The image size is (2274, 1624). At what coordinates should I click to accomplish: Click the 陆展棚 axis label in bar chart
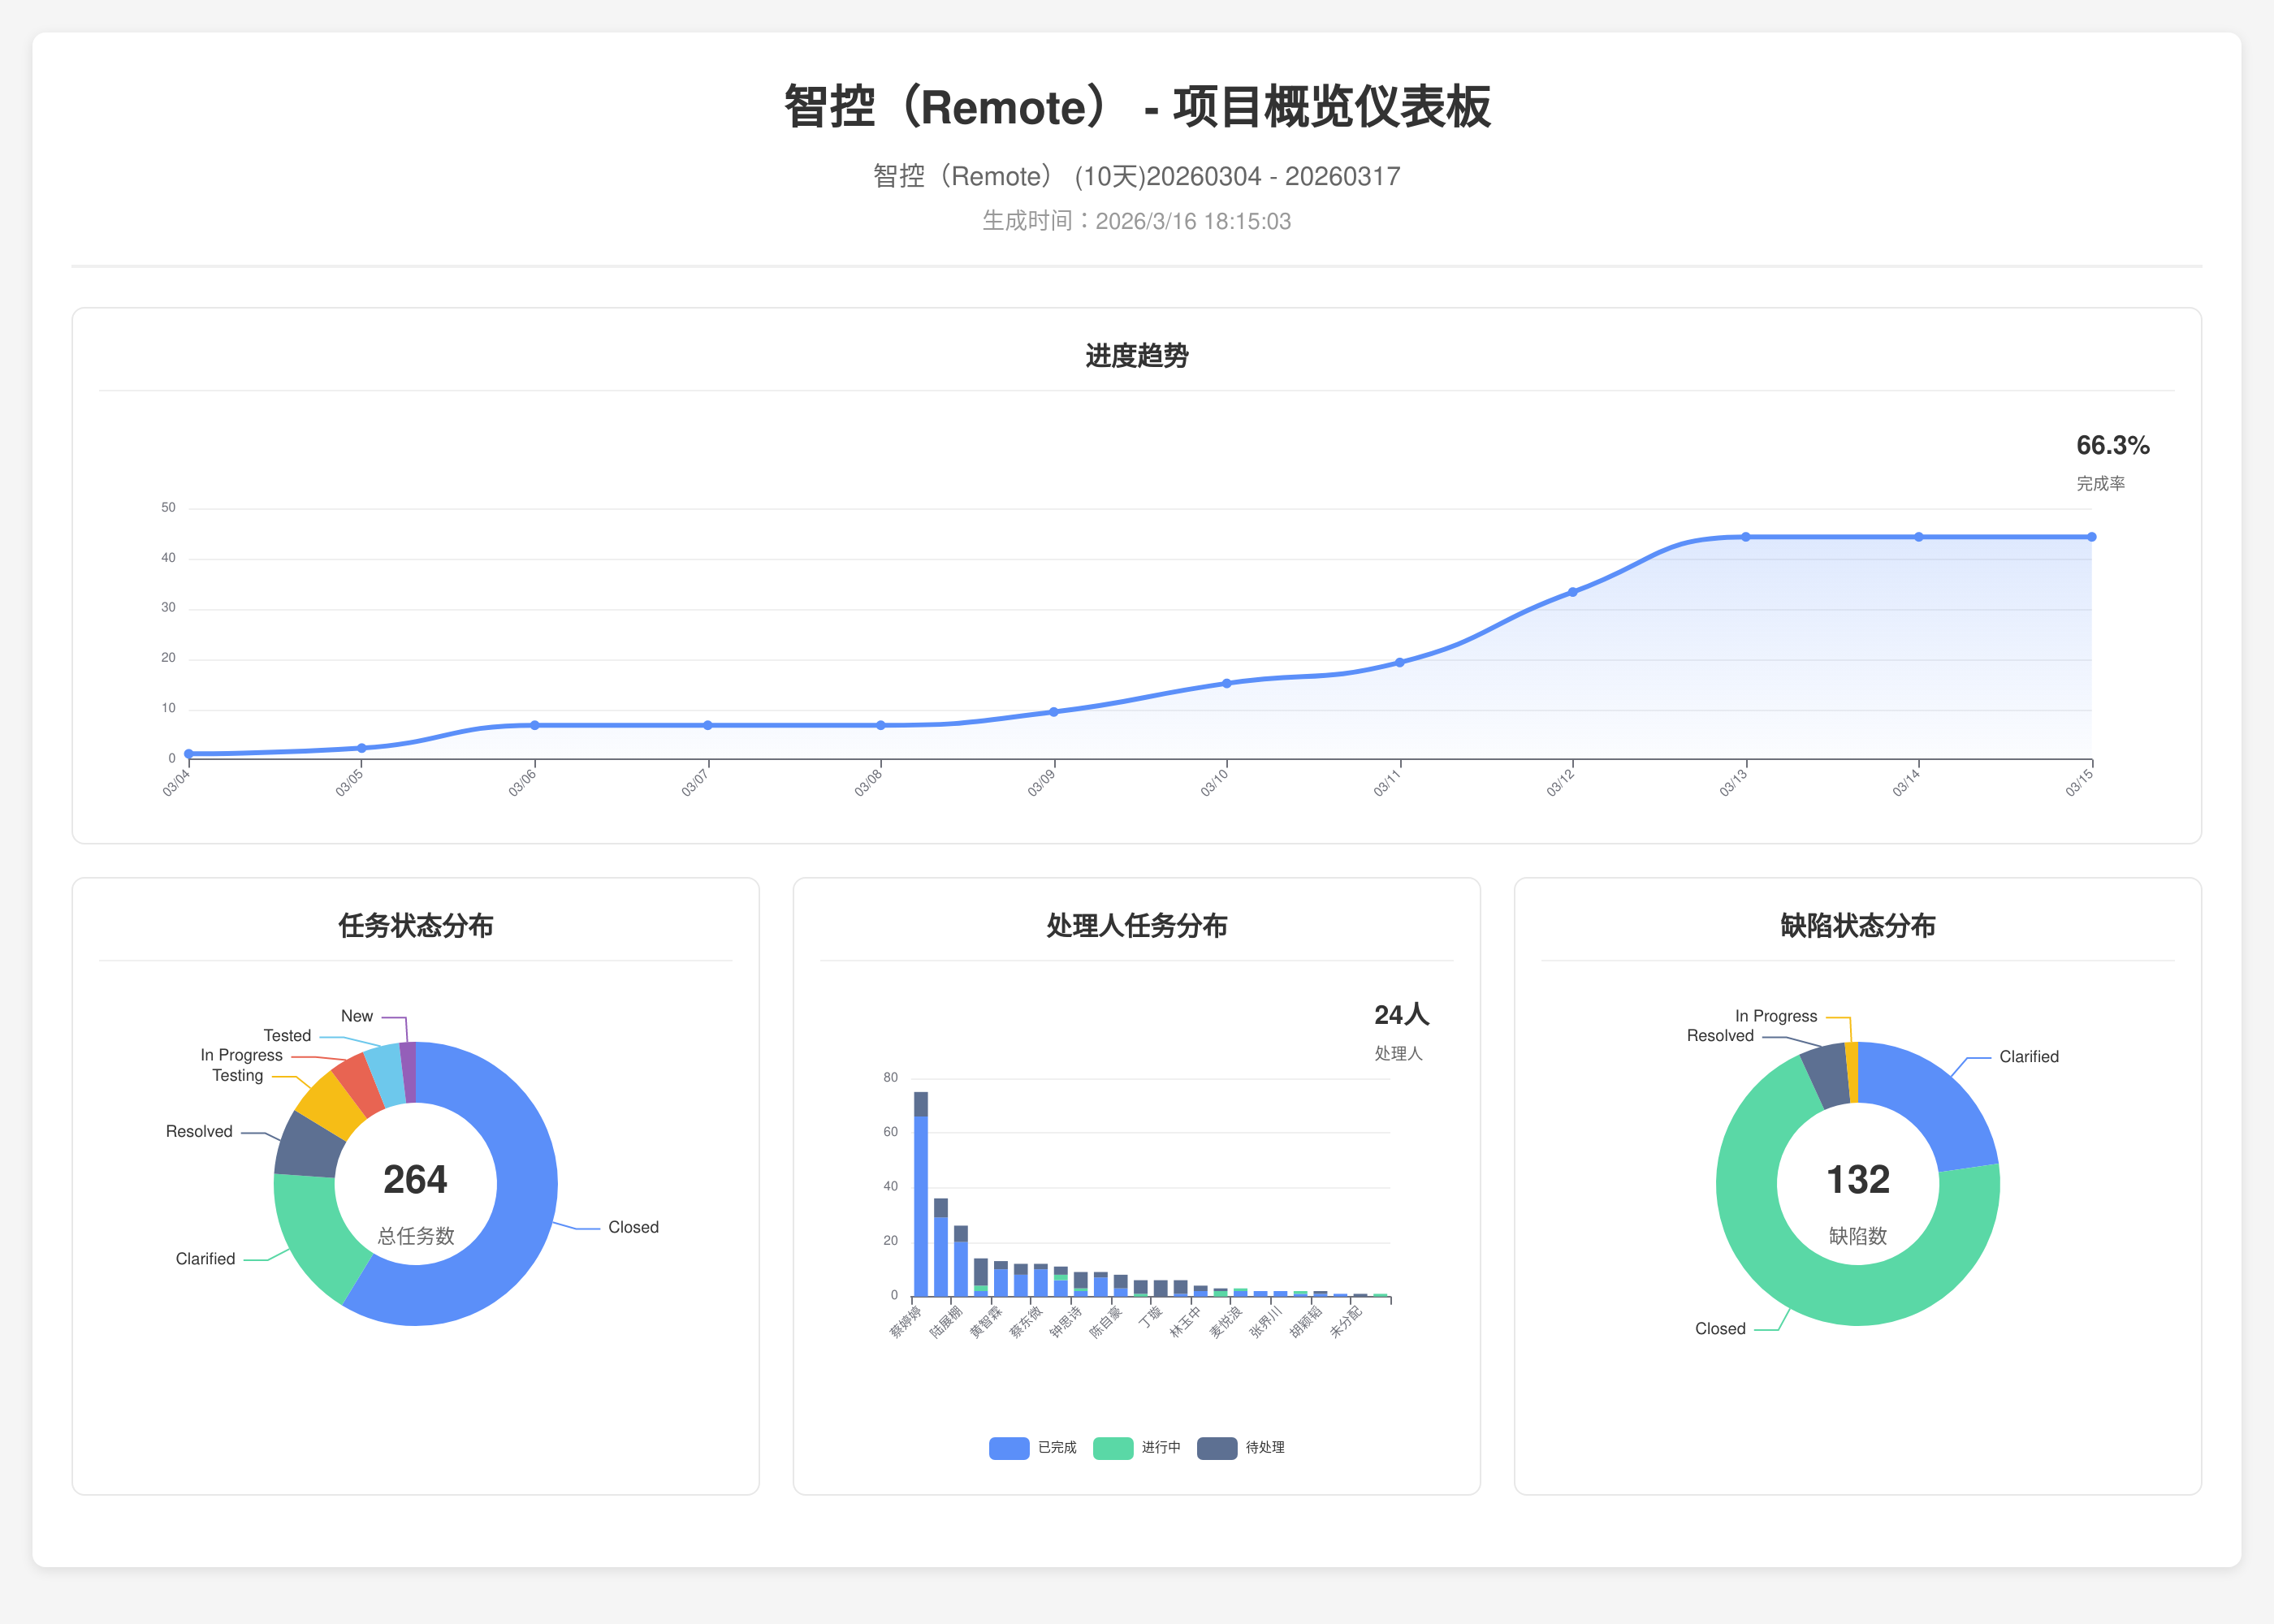[945, 1320]
